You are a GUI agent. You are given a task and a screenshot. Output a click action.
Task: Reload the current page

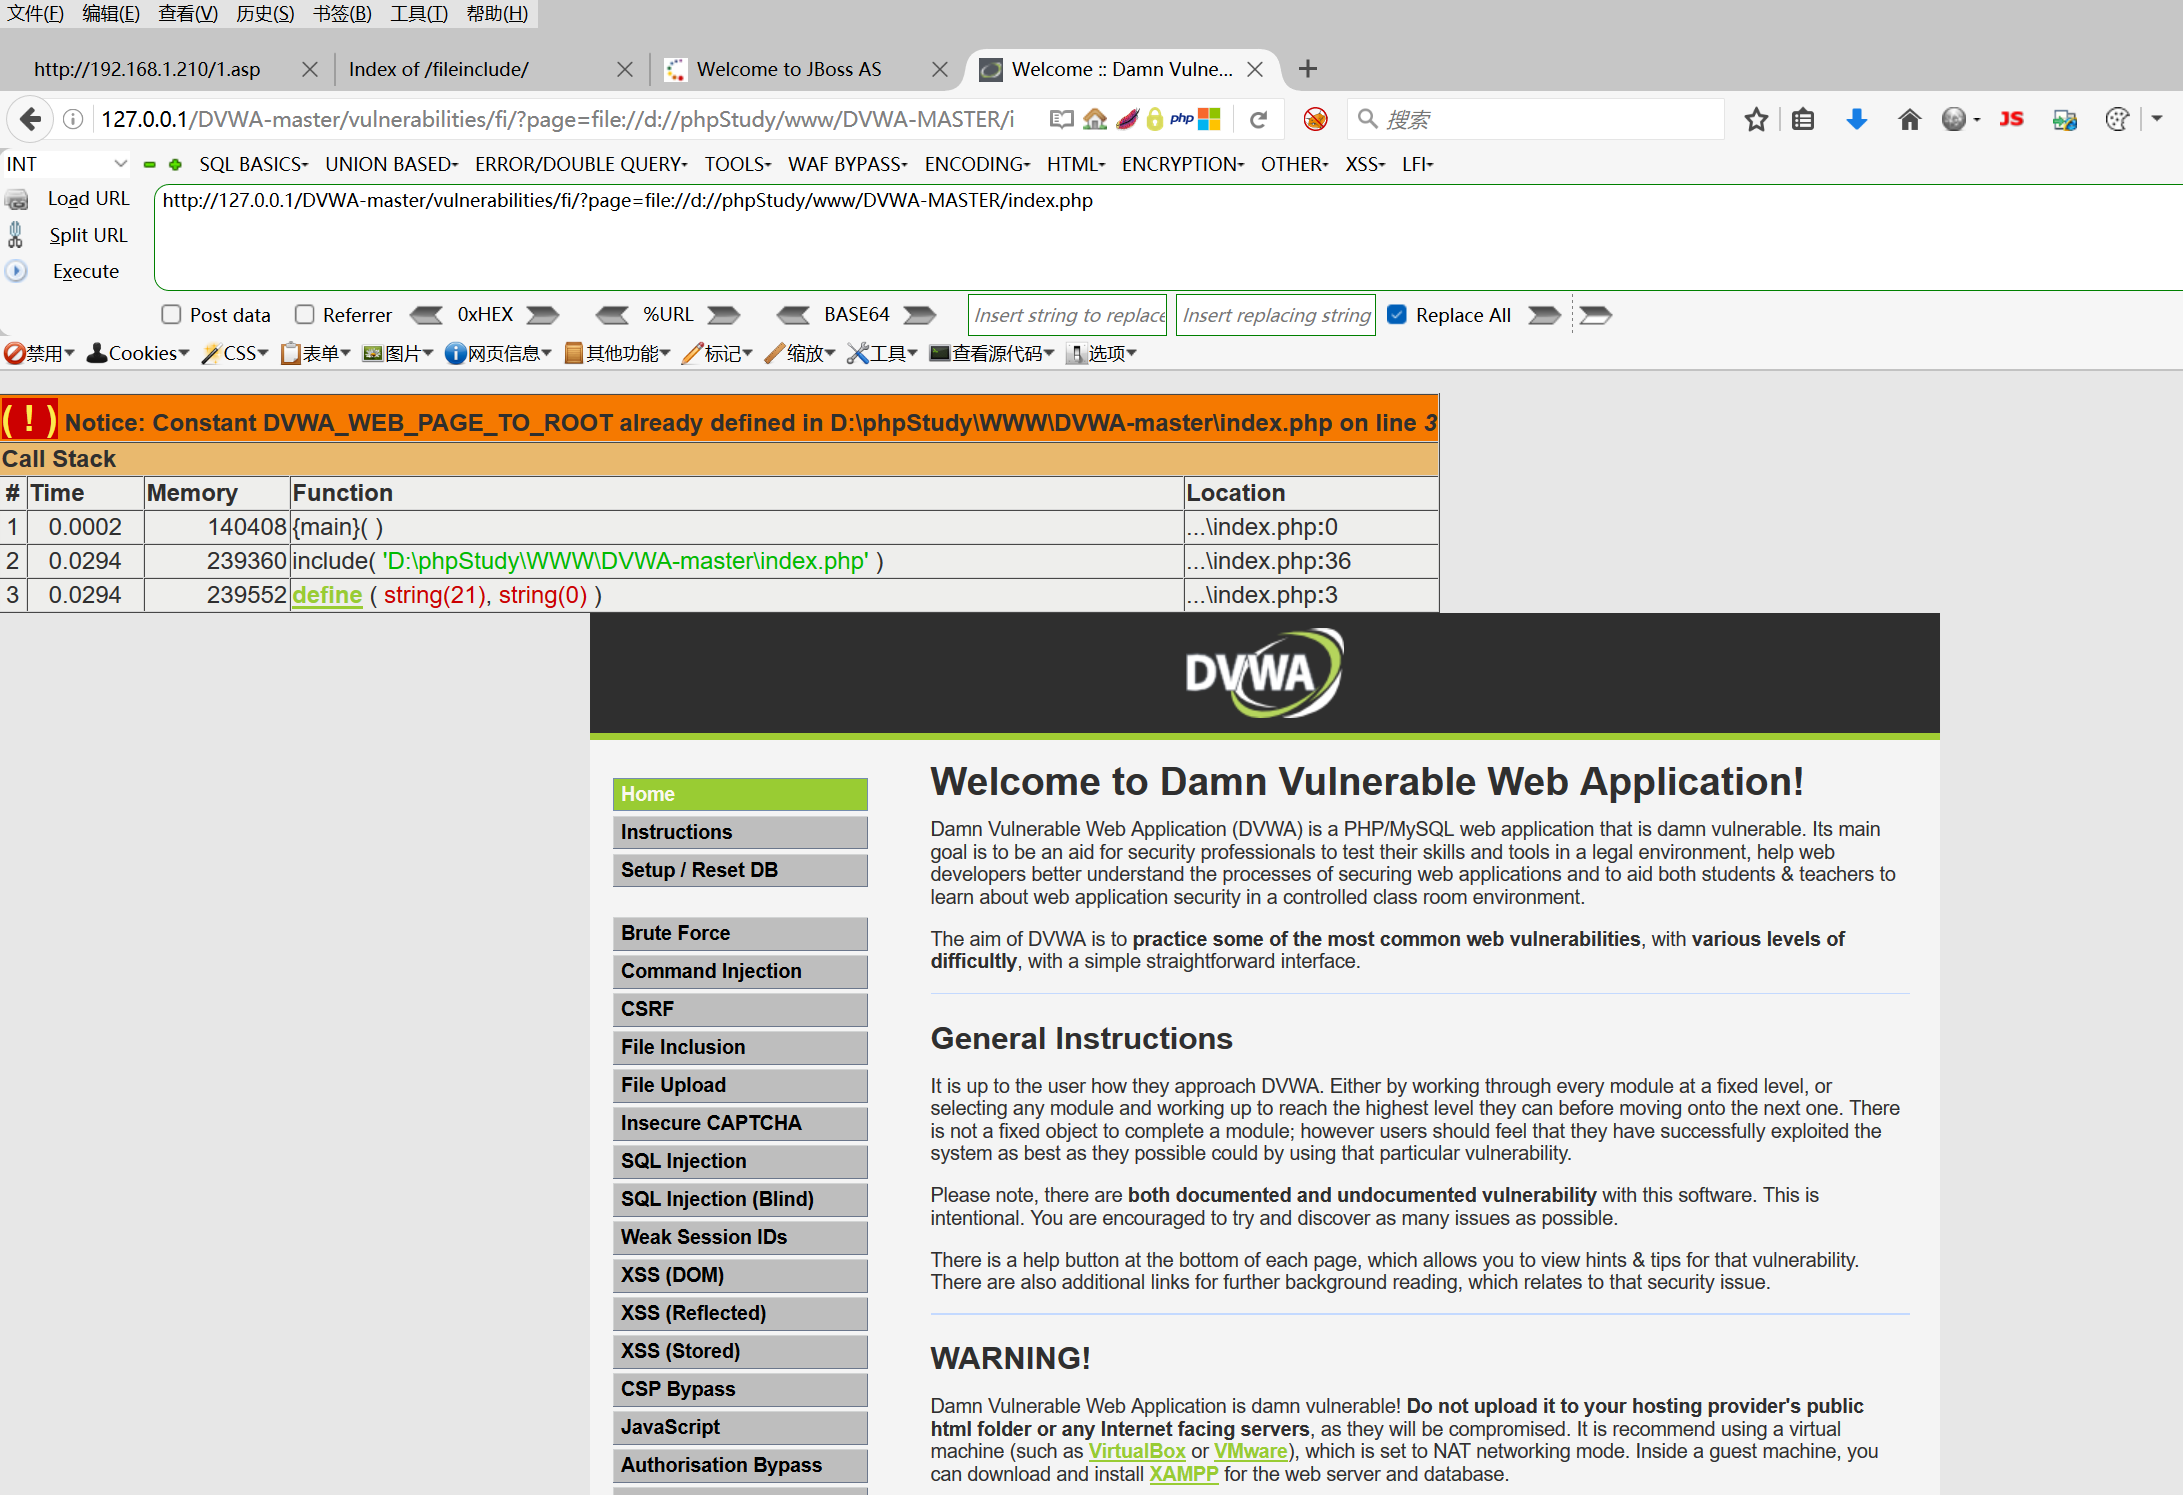coord(1259,119)
